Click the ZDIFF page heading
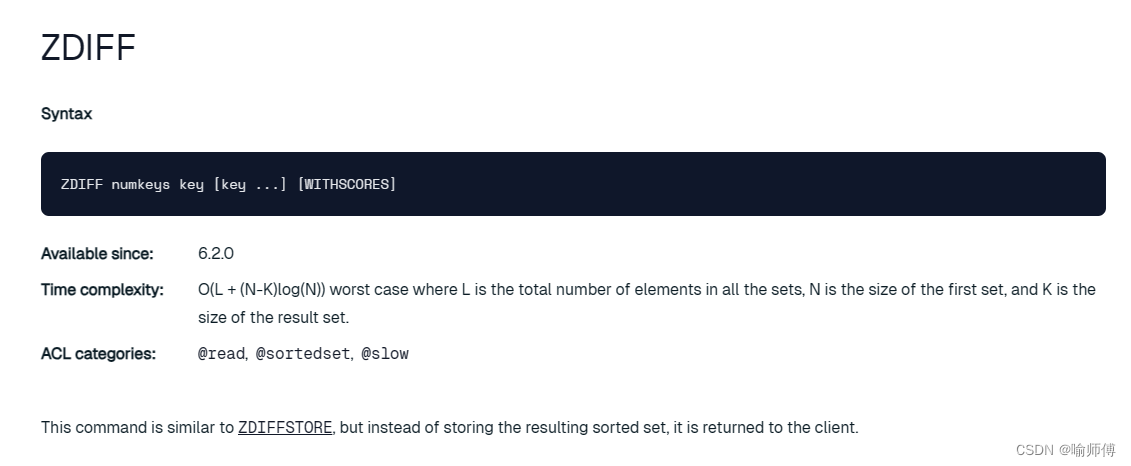Image resolution: width=1131 pixels, height=466 pixels. [88, 48]
